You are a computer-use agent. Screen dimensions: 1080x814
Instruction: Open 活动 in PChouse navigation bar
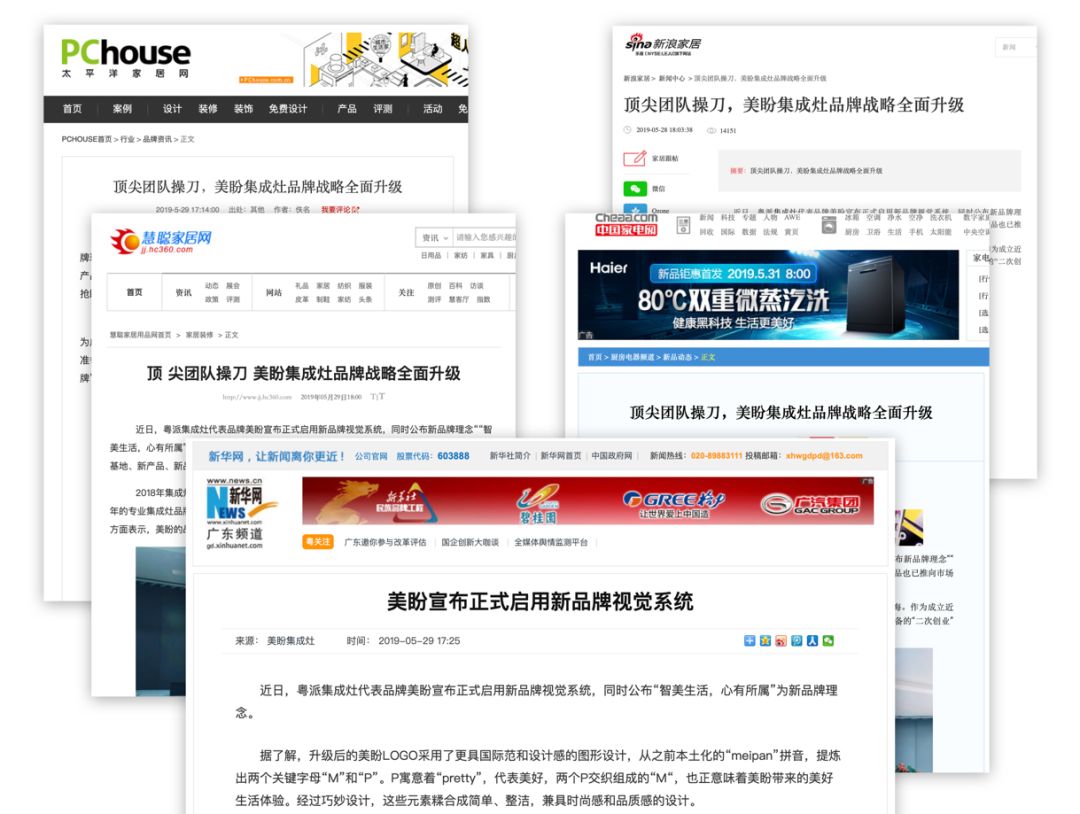[x=433, y=109]
